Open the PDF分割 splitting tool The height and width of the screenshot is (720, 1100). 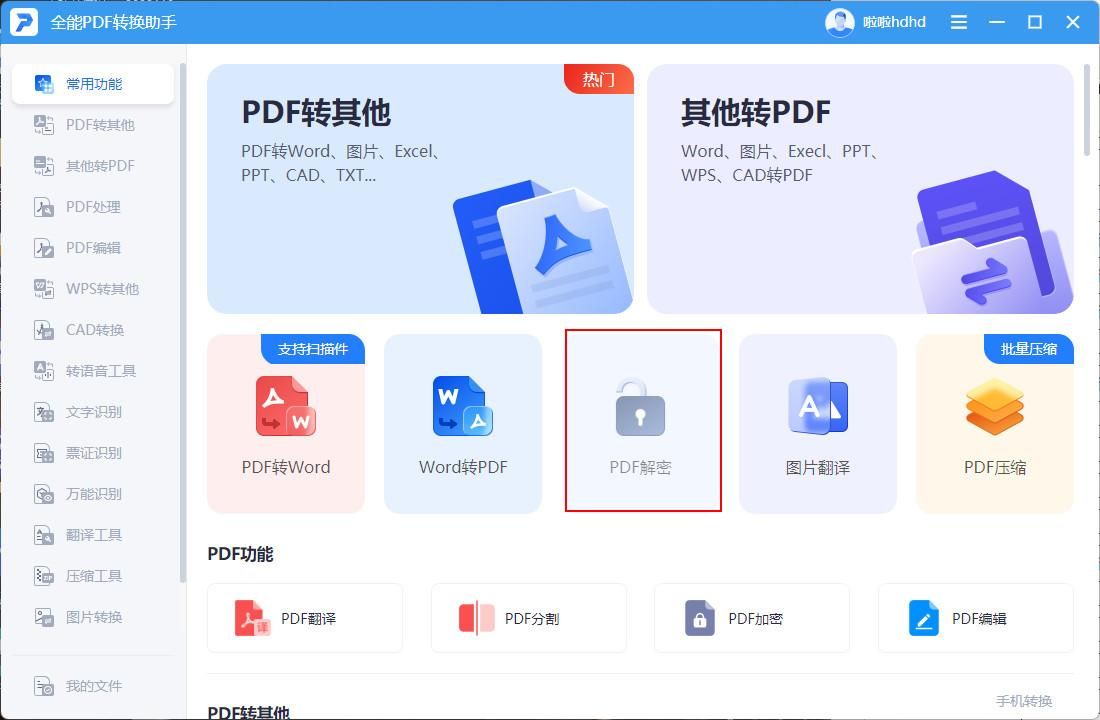pyautogui.click(x=528, y=617)
